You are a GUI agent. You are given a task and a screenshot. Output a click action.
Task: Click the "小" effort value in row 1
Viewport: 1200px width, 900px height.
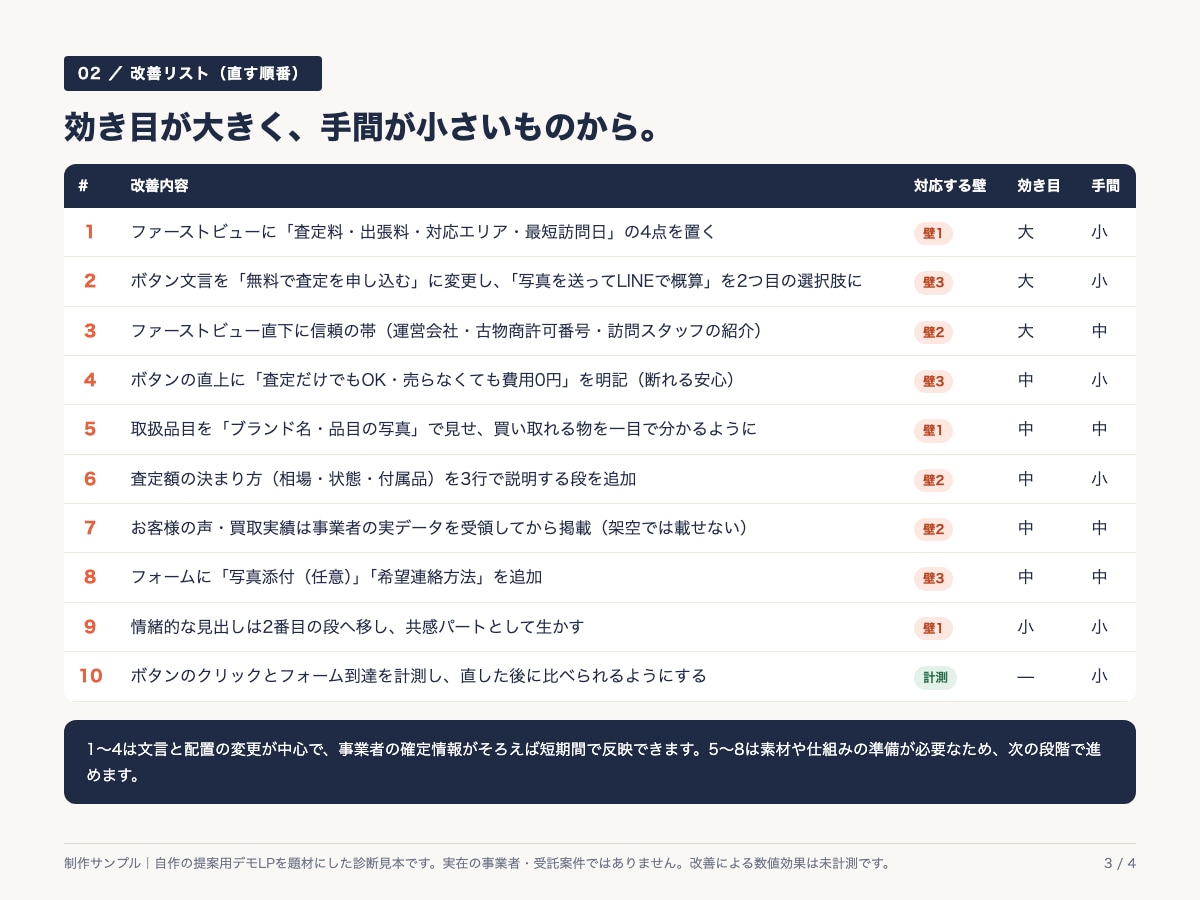(x=1099, y=232)
